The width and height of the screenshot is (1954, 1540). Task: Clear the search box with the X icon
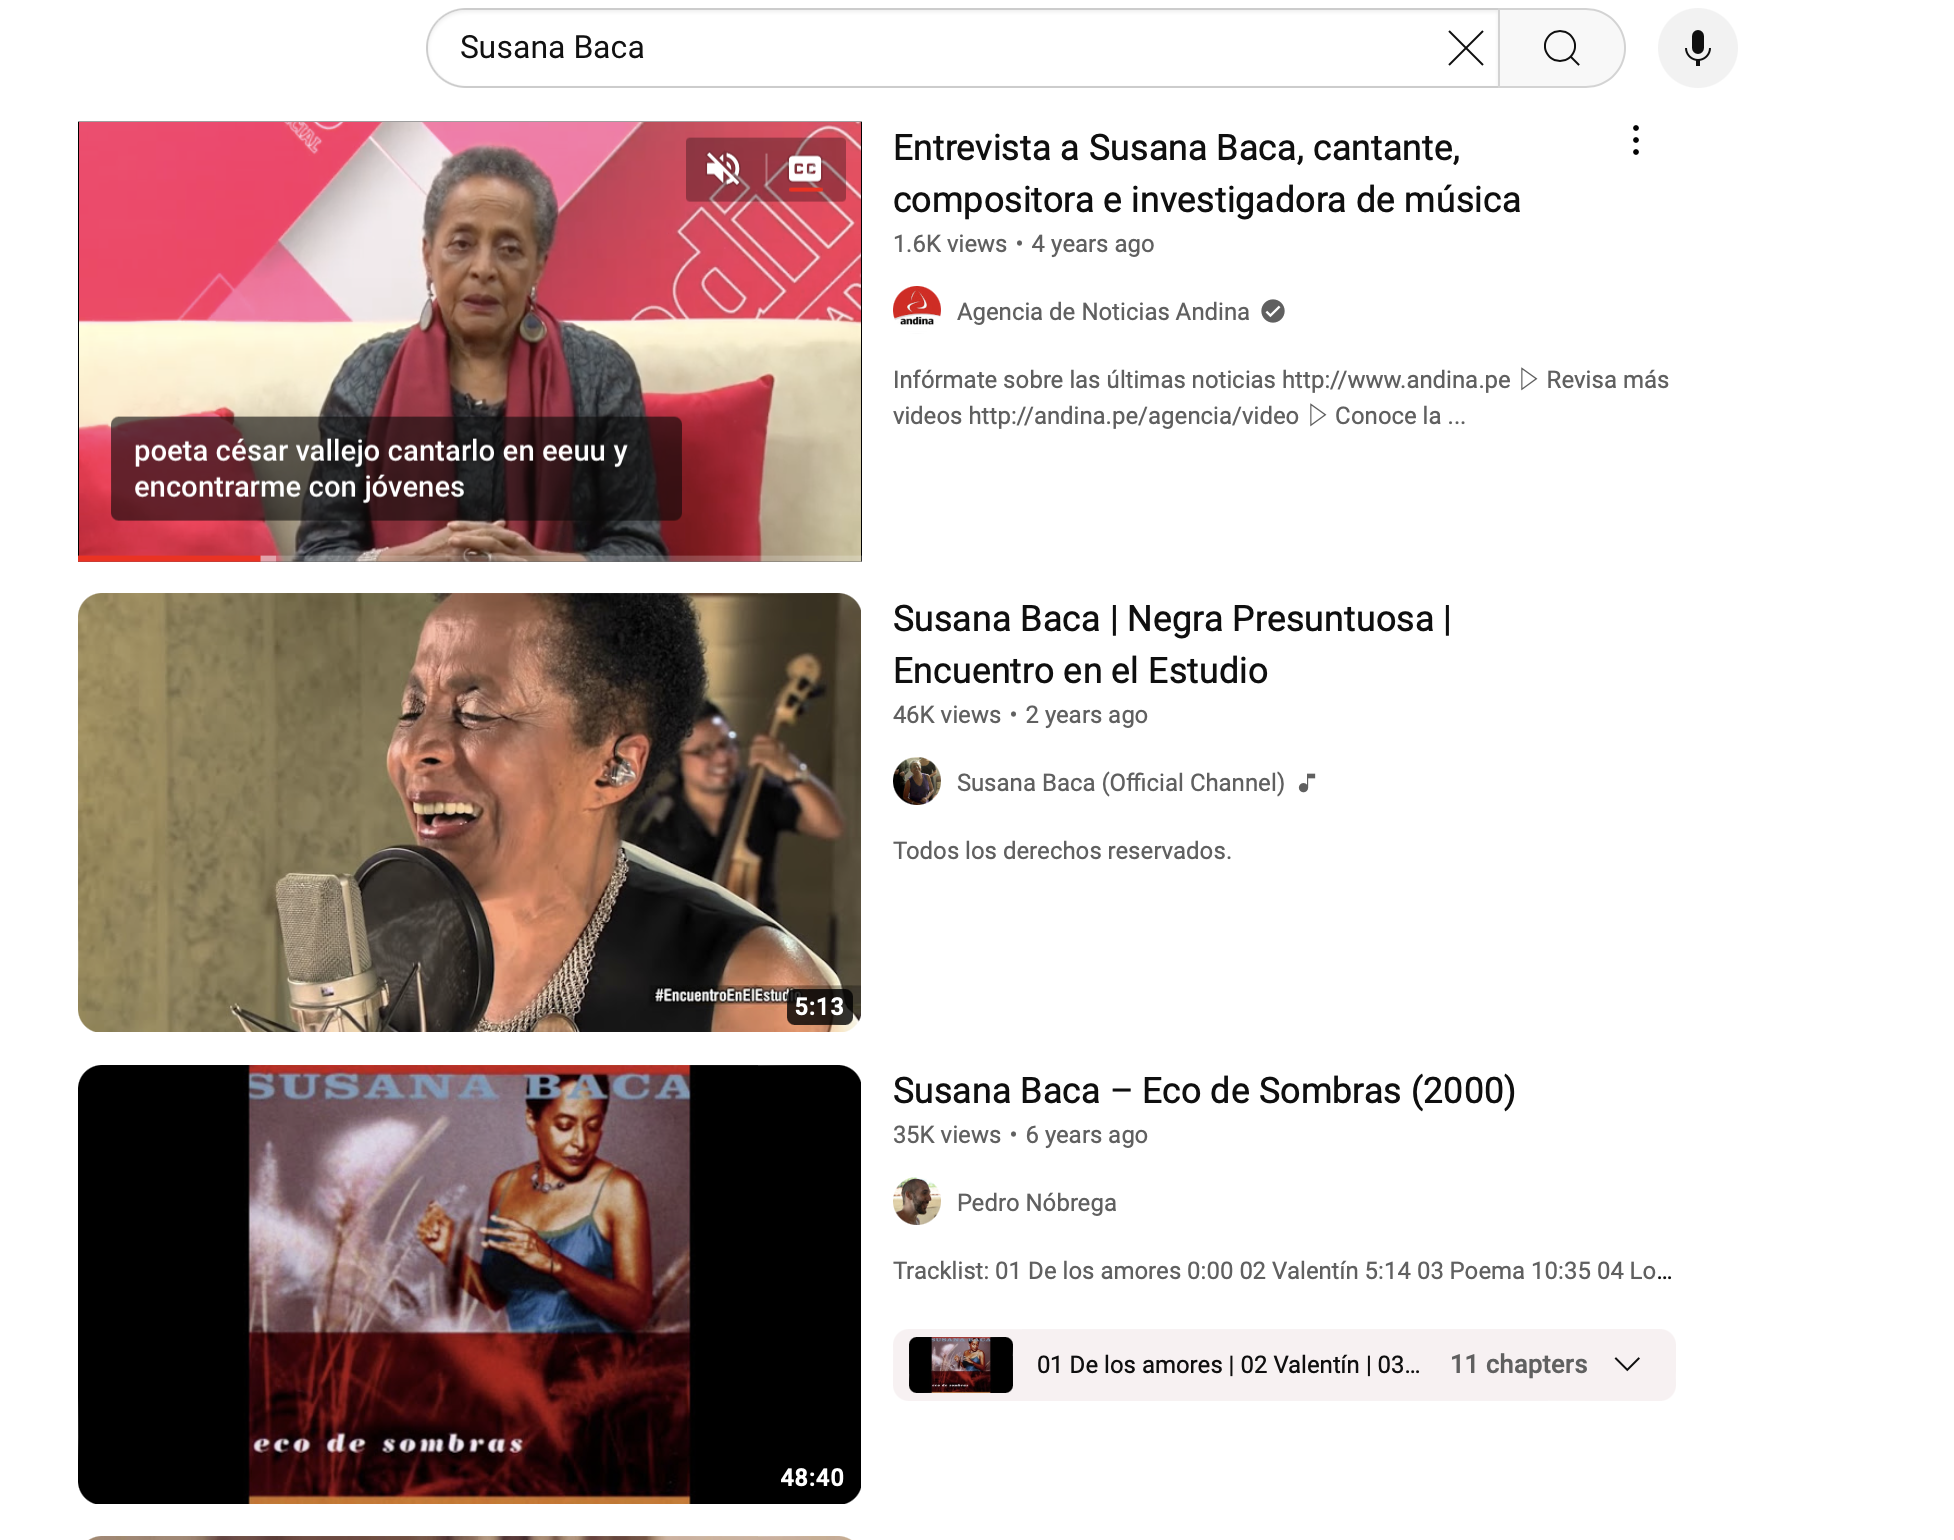1465,48
